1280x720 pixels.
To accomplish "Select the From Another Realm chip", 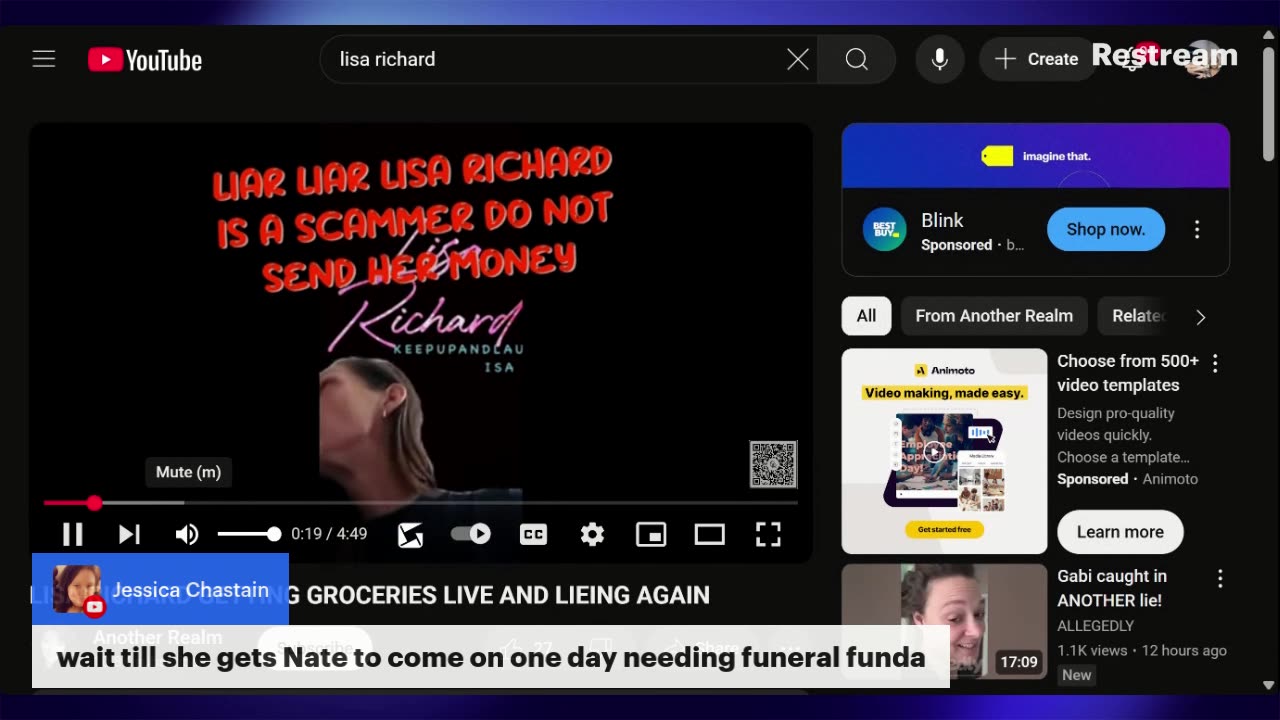I will (994, 316).
